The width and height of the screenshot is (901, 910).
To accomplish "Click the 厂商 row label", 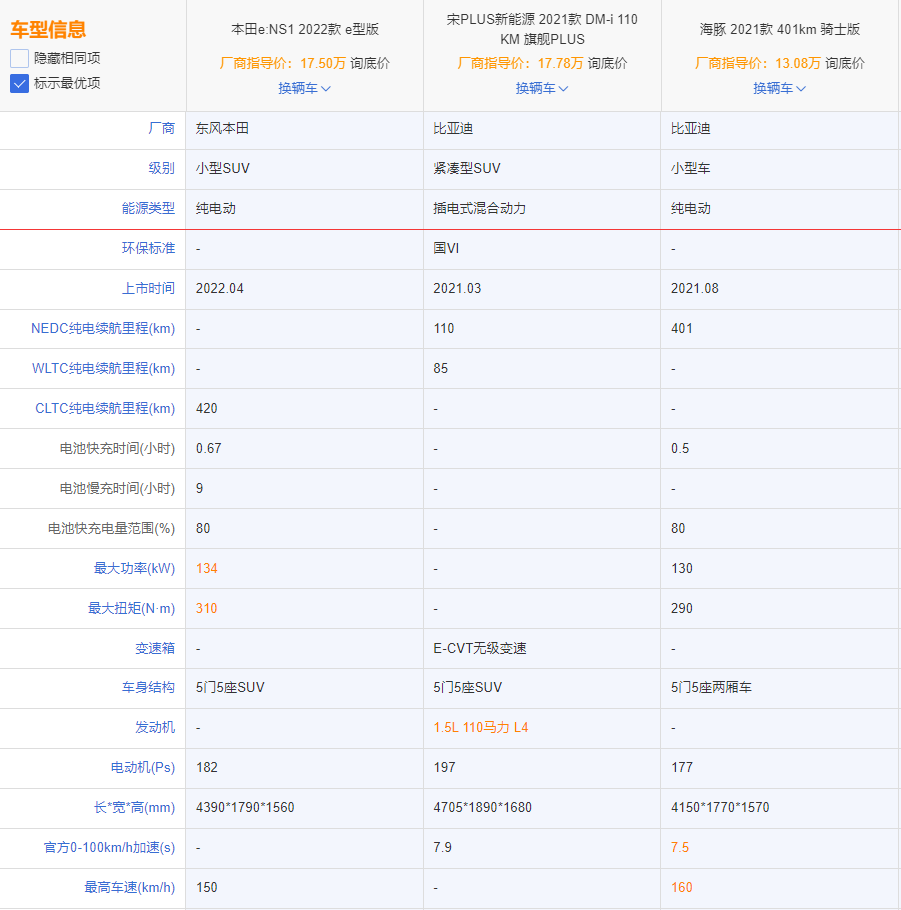I will click(x=161, y=128).
